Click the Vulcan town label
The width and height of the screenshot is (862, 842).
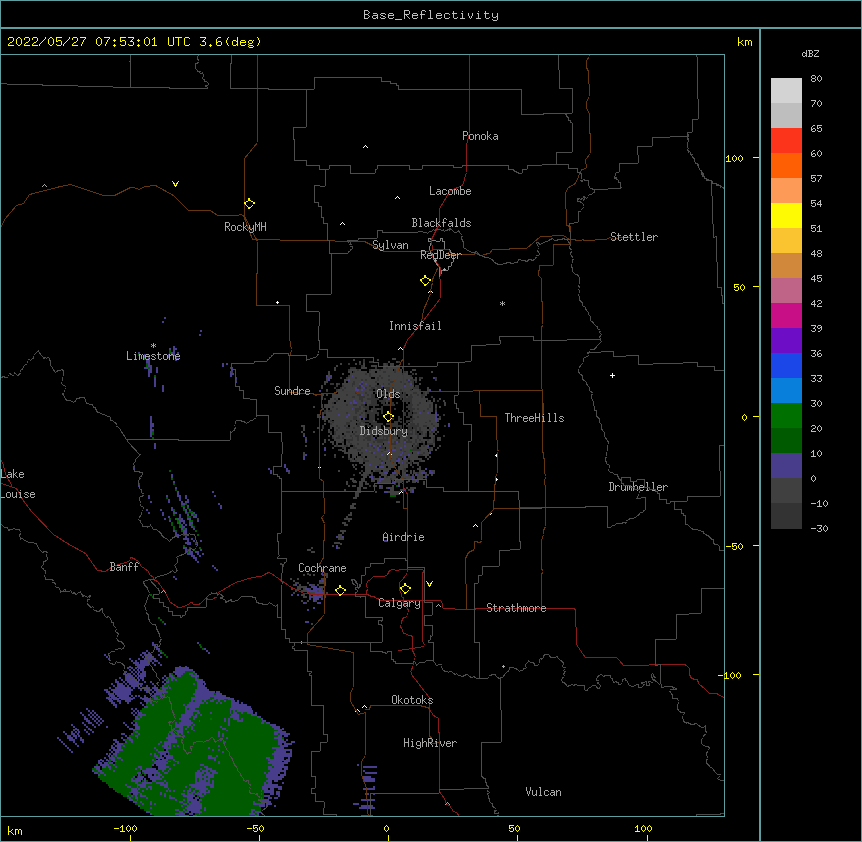[543, 792]
